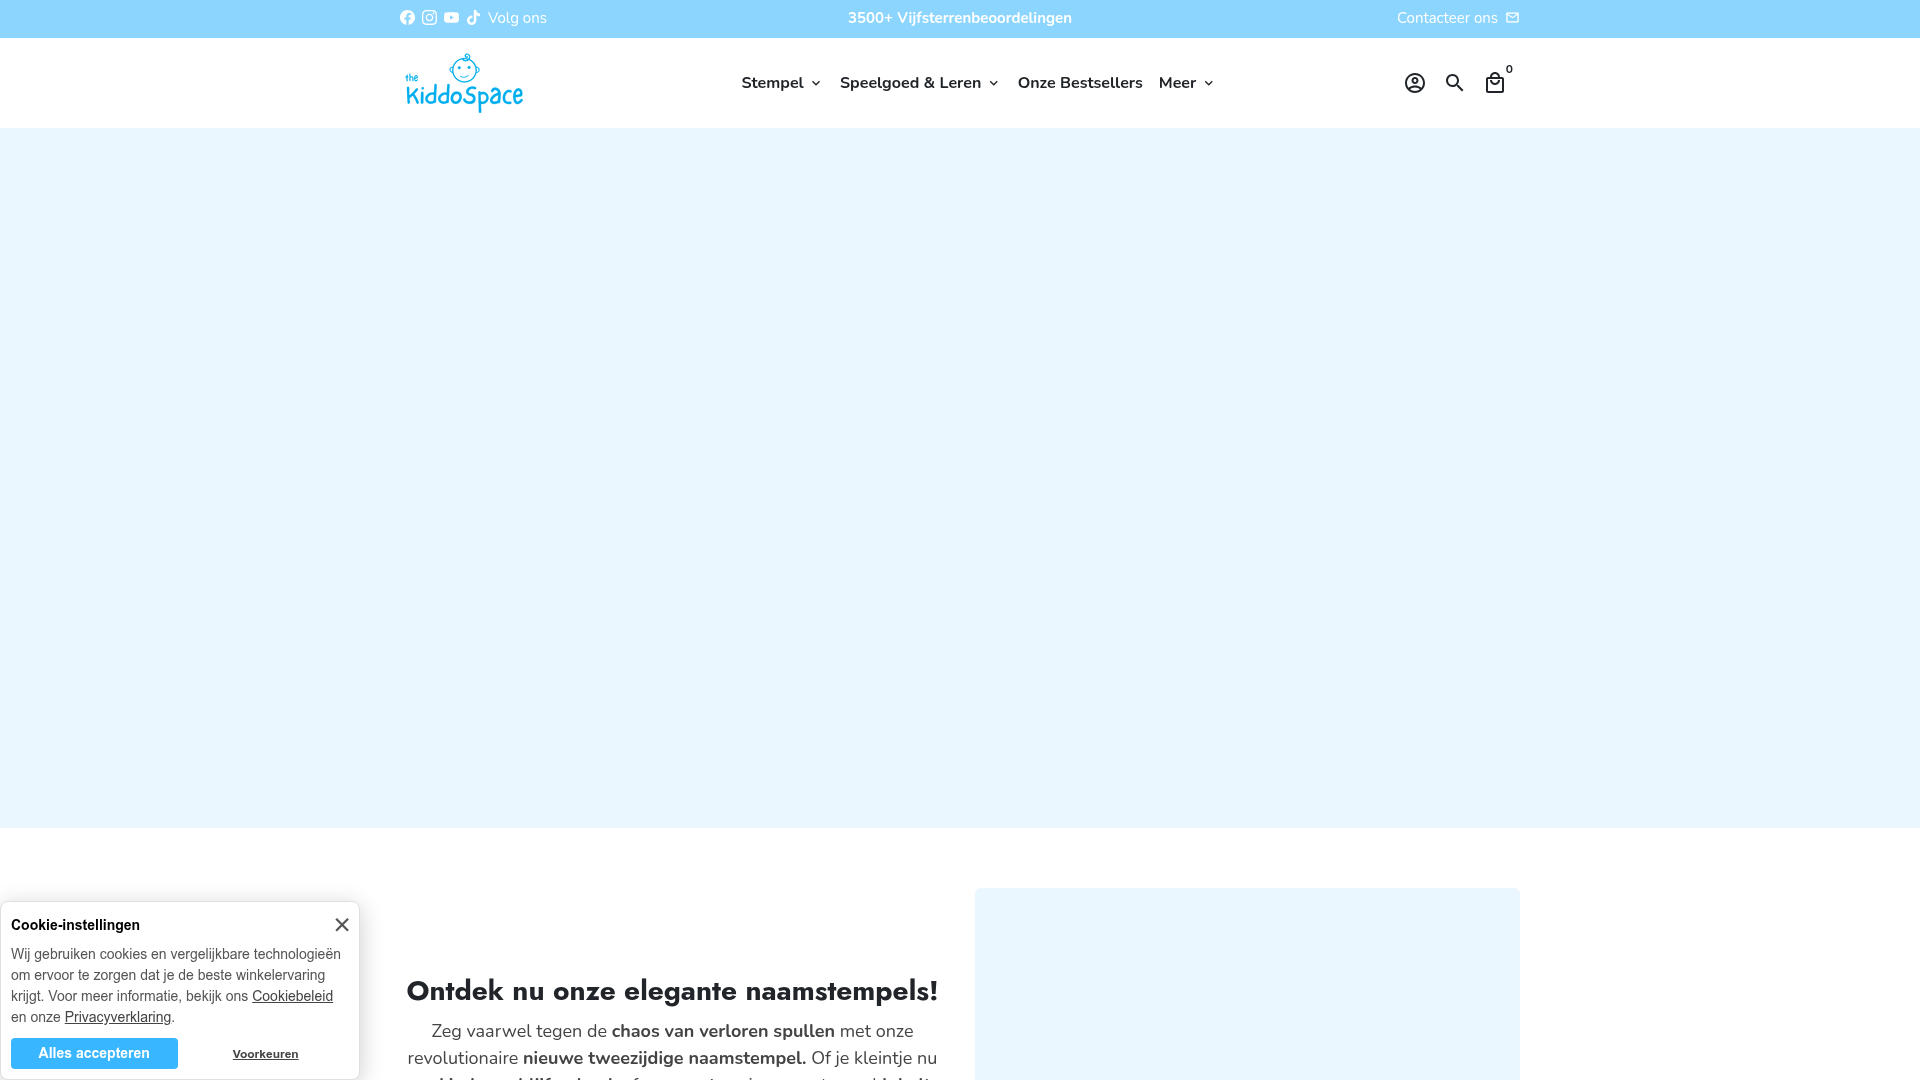Click the 3500+ Vijfsterrenbeoordelingen text

(960, 18)
